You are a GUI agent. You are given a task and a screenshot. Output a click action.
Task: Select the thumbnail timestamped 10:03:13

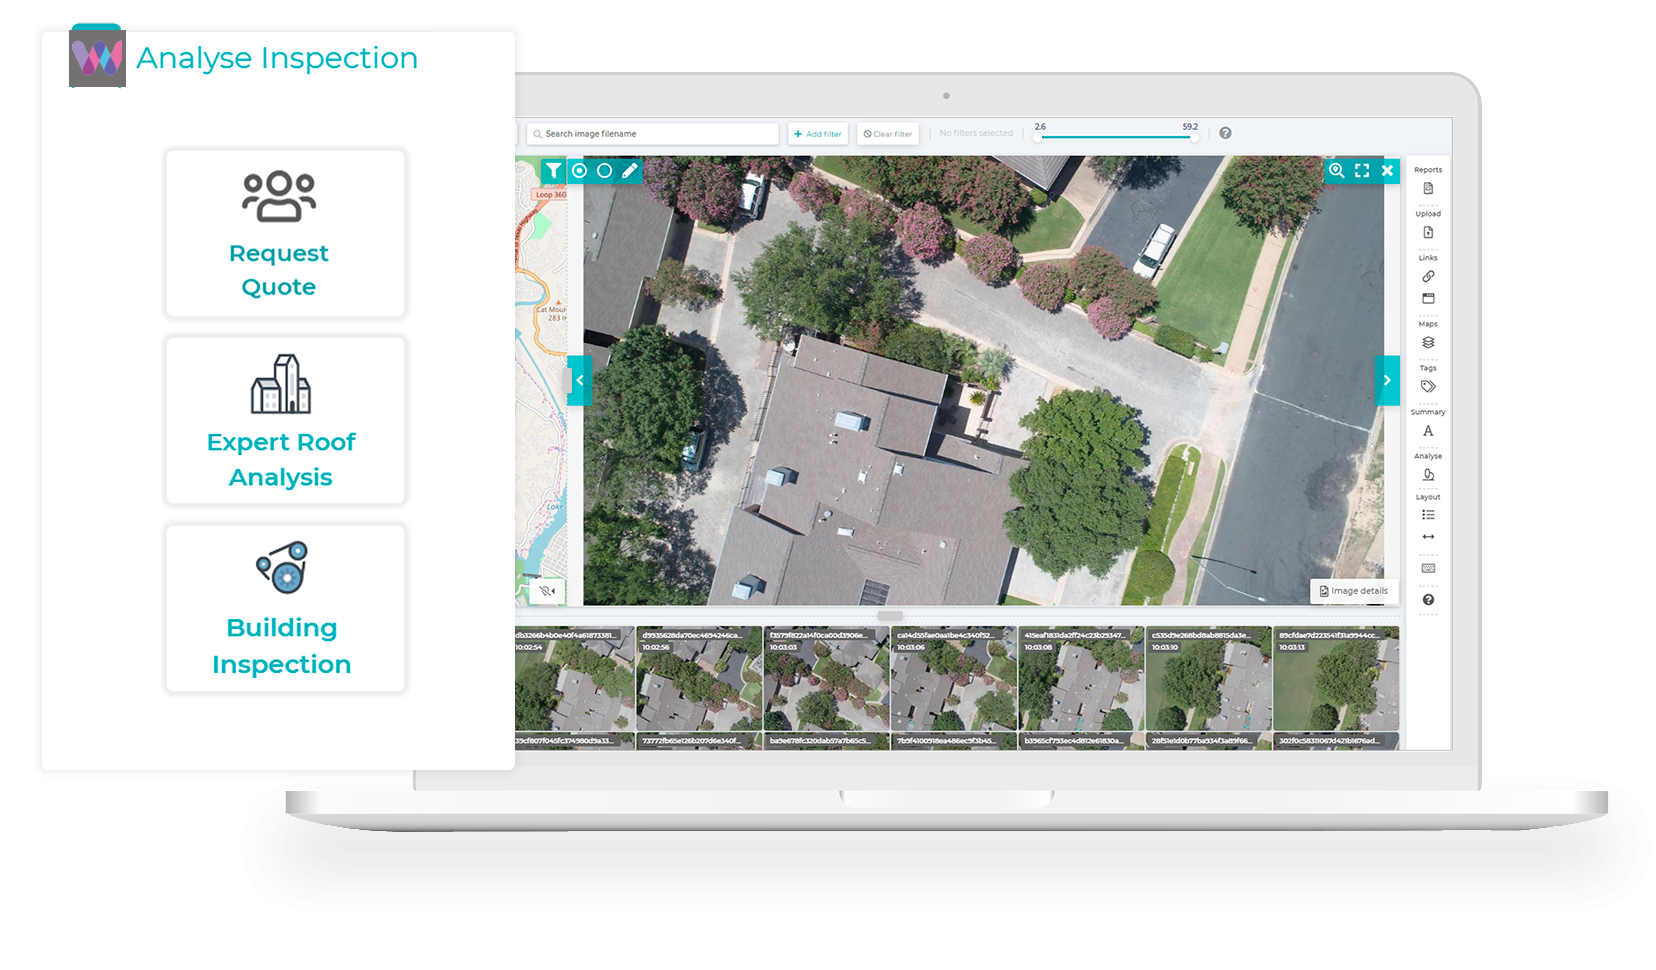tap(1336, 680)
